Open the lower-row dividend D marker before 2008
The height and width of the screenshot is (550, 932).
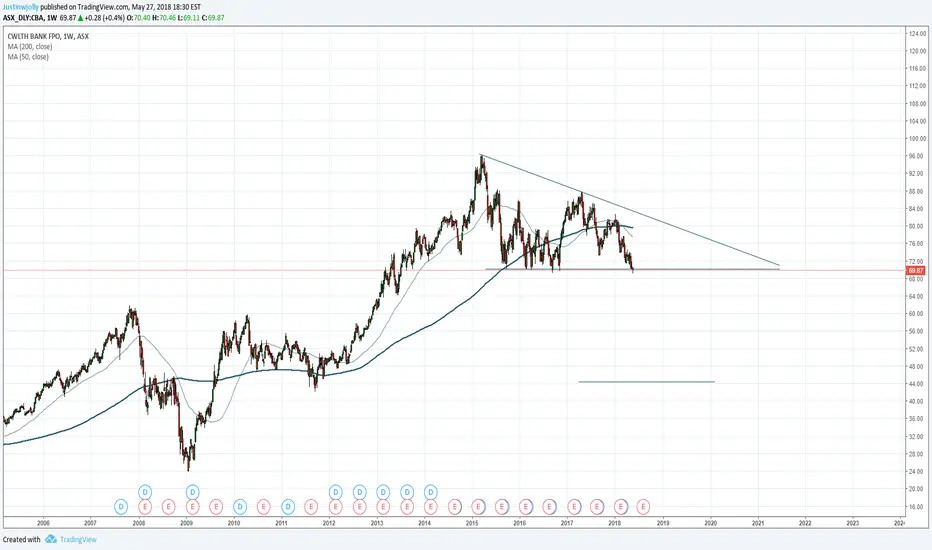click(121, 507)
